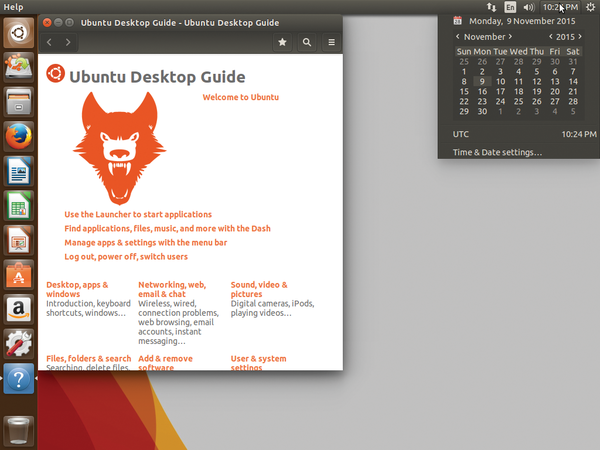Screen dimensions: 600x450
Task: Launch the Ubuntu installer icon in the launcher
Action: click(18, 67)
